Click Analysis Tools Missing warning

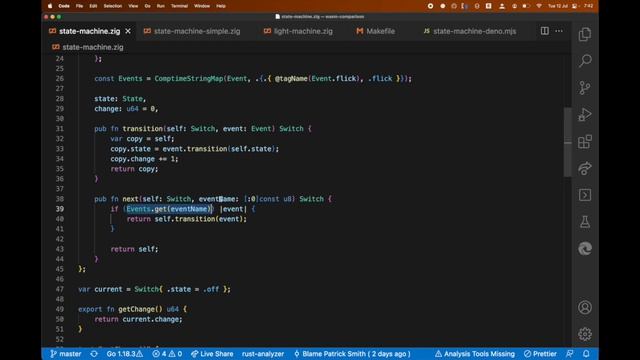475,354
